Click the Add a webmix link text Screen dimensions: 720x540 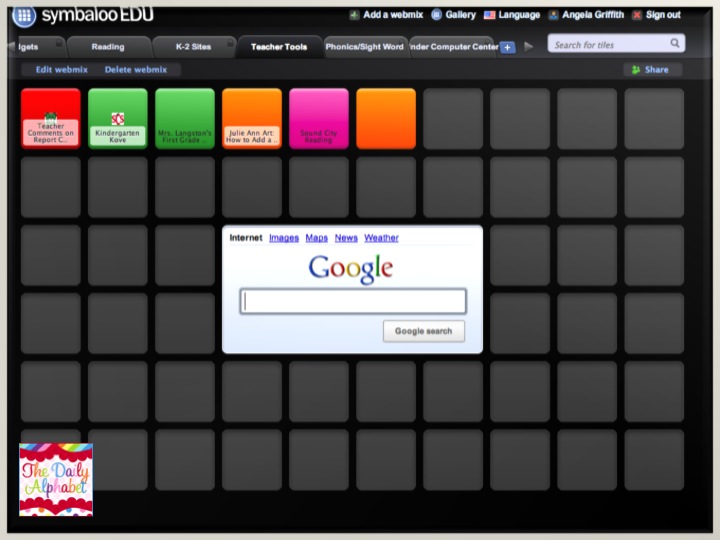point(393,15)
